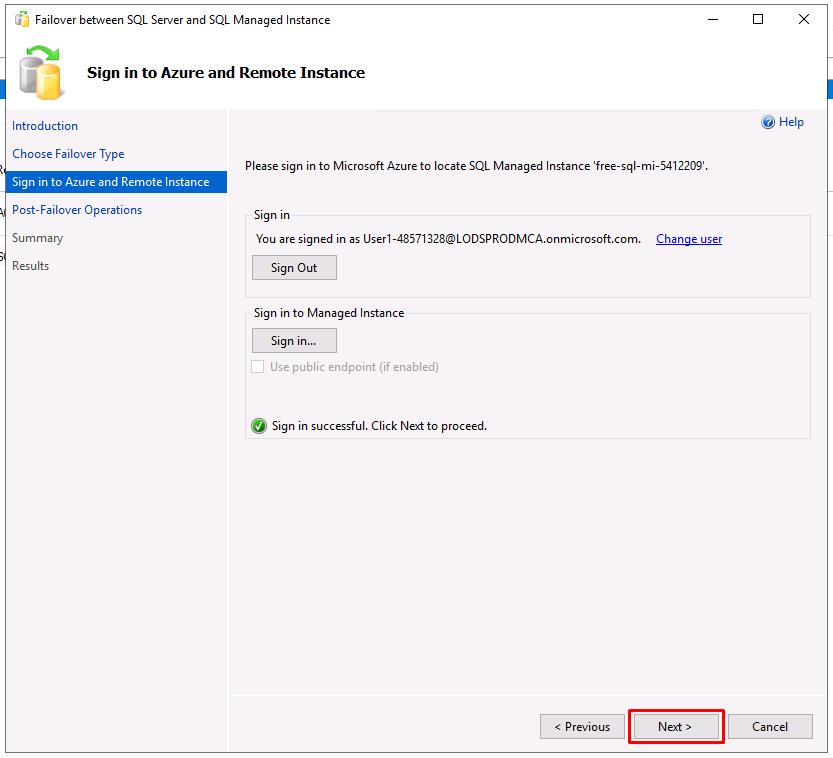The height and width of the screenshot is (758, 833).
Task: Minimize the failover wizard window
Action: pyautogui.click(x=713, y=20)
